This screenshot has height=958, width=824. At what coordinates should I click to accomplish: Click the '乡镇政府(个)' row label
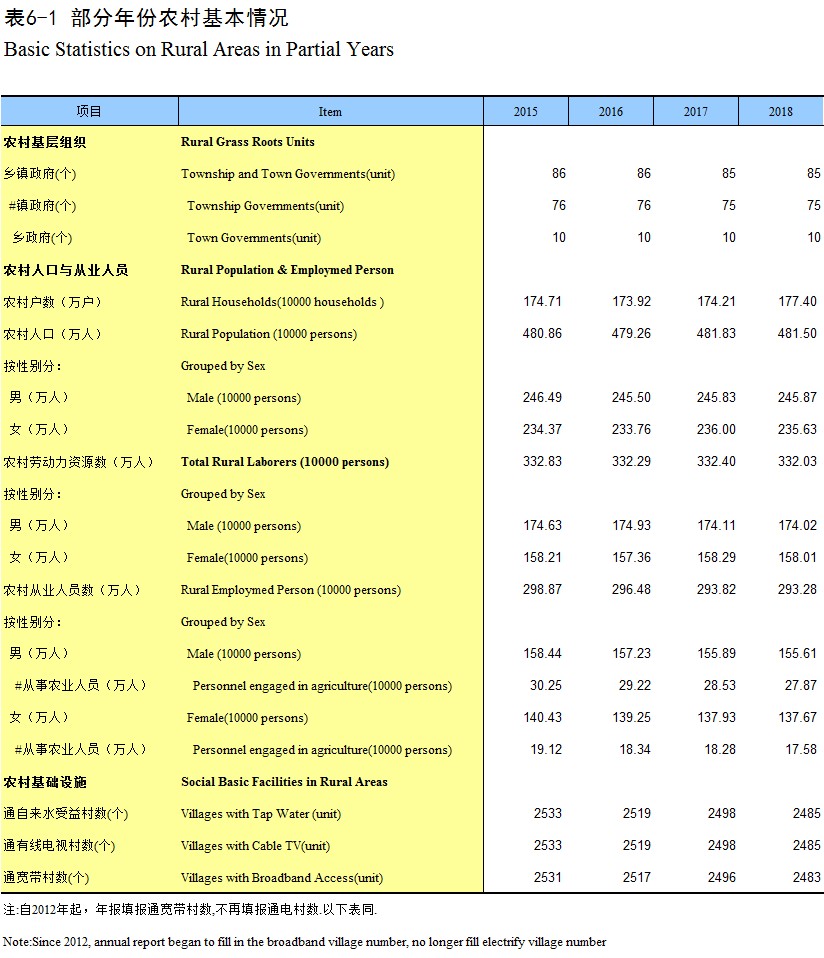pos(40,174)
